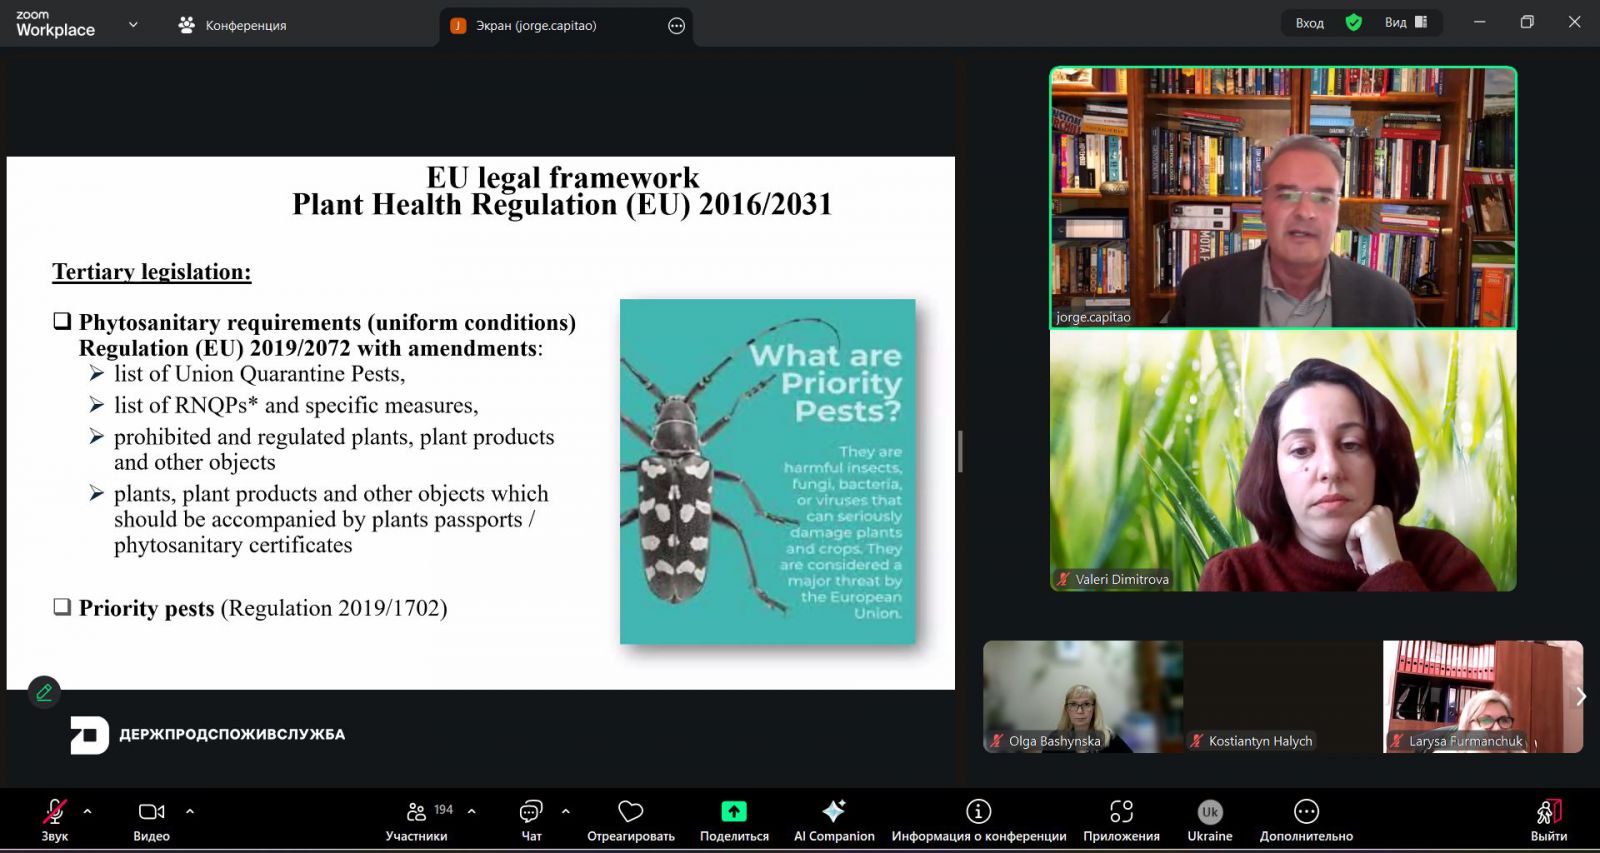Open the AI Companion panel
The width and height of the screenshot is (1600, 853).
pyautogui.click(x=833, y=811)
